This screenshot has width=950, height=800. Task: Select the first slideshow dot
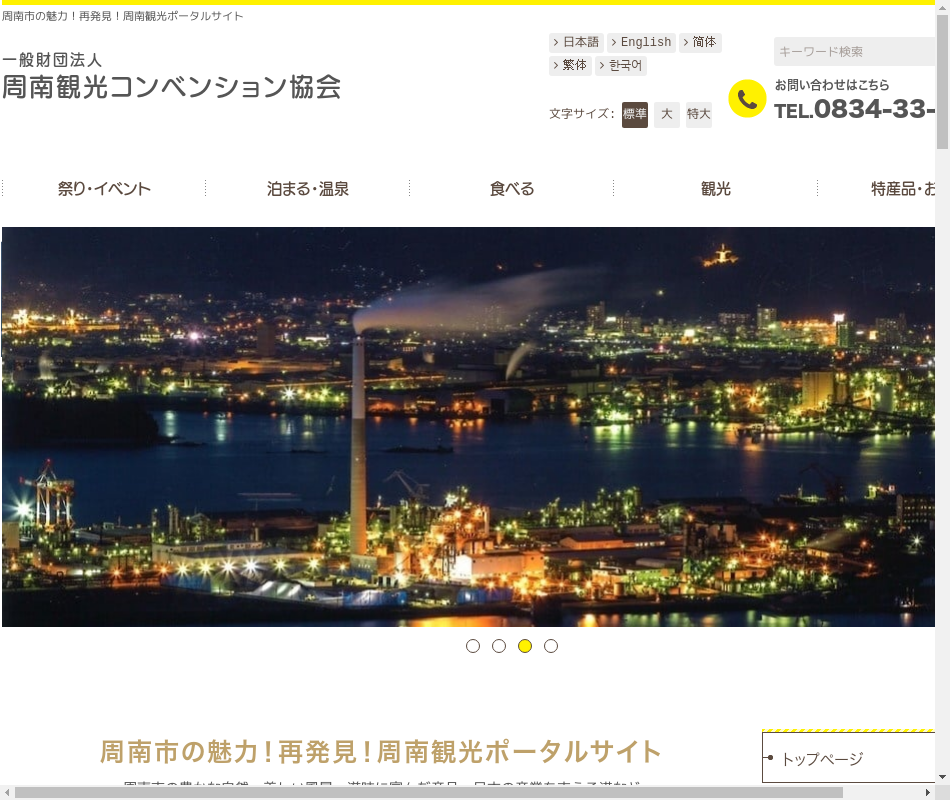pyautogui.click(x=473, y=646)
